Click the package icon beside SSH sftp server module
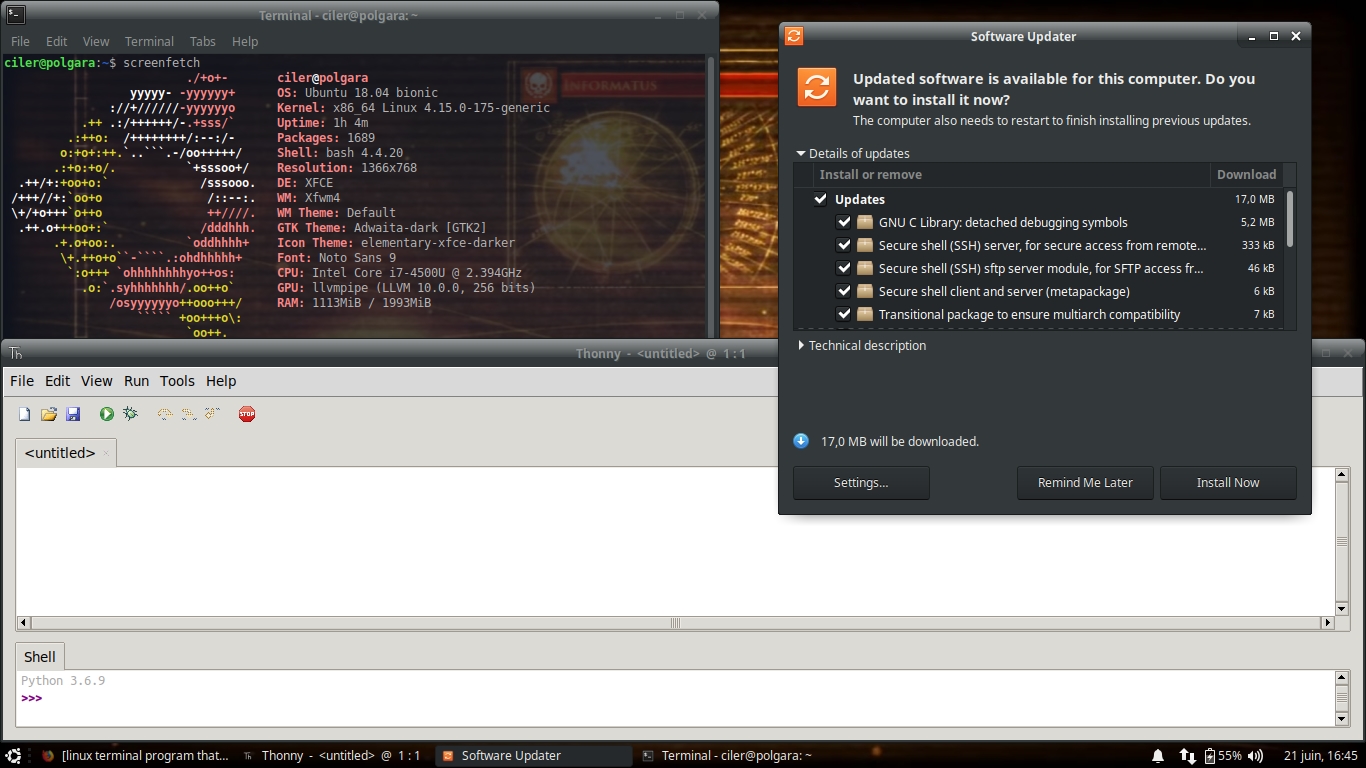1366x768 pixels. point(865,268)
